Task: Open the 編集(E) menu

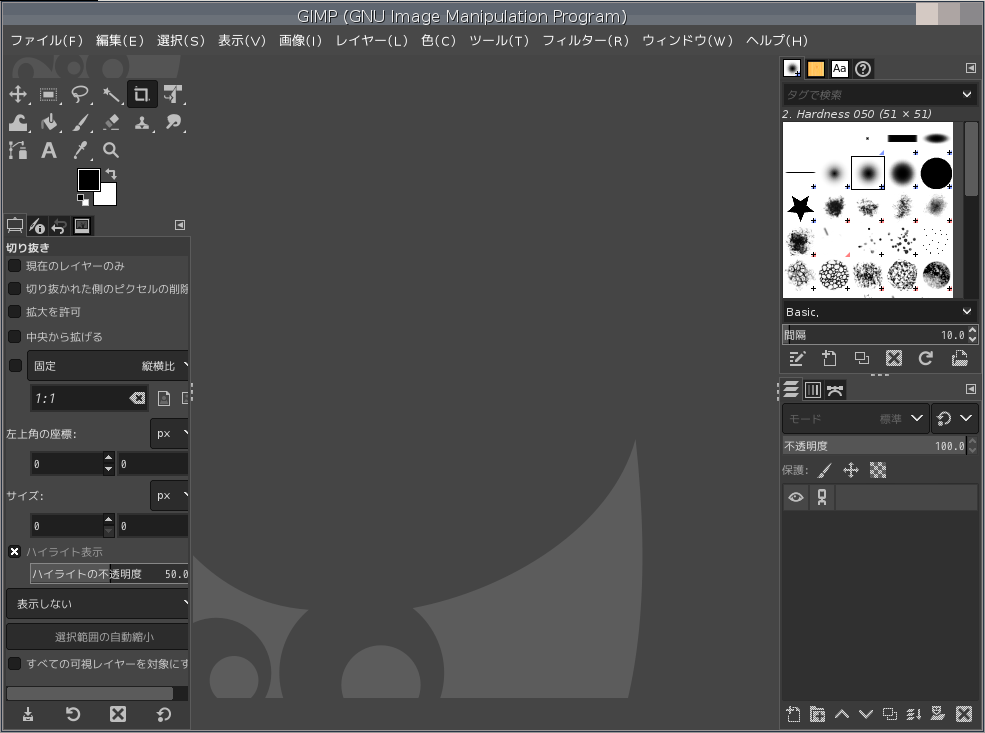Action: click(x=119, y=41)
